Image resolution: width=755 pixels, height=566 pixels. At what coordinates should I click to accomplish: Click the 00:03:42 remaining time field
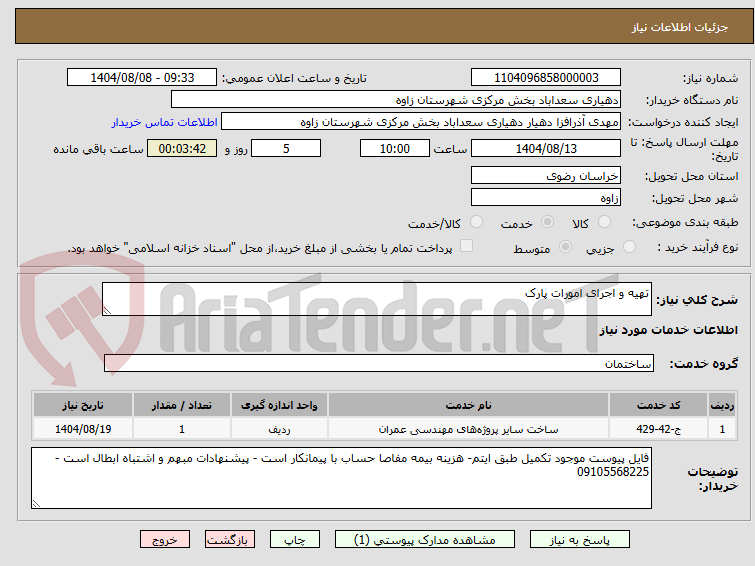tap(182, 148)
